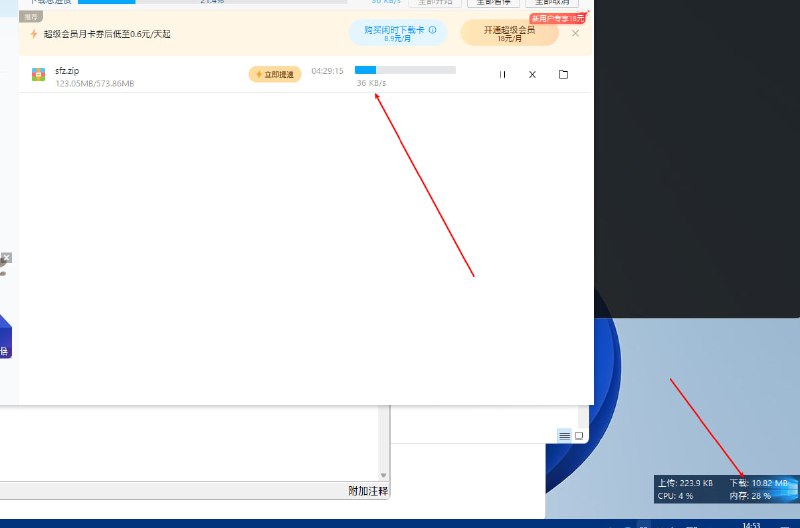
Task: Click the sfz.zip archive file icon
Action: click(x=38, y=74)
